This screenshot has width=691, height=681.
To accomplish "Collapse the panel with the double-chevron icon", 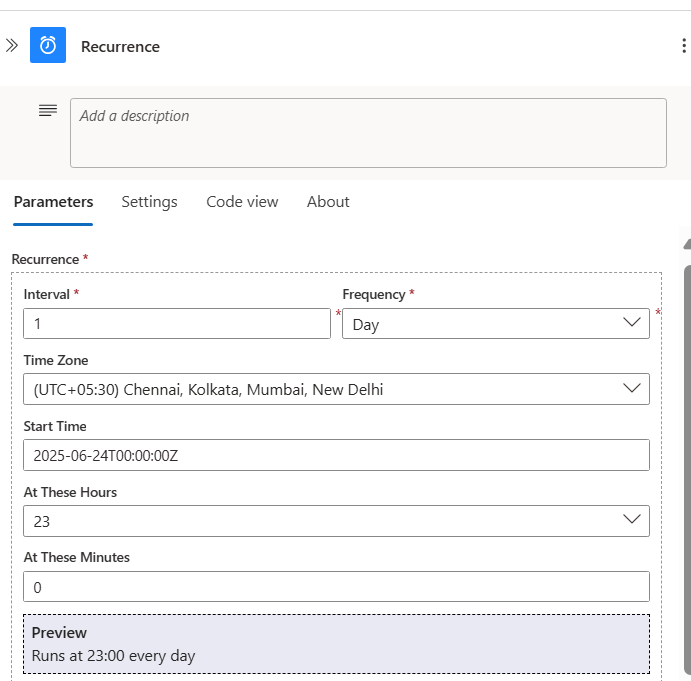I will click(12, 45).
